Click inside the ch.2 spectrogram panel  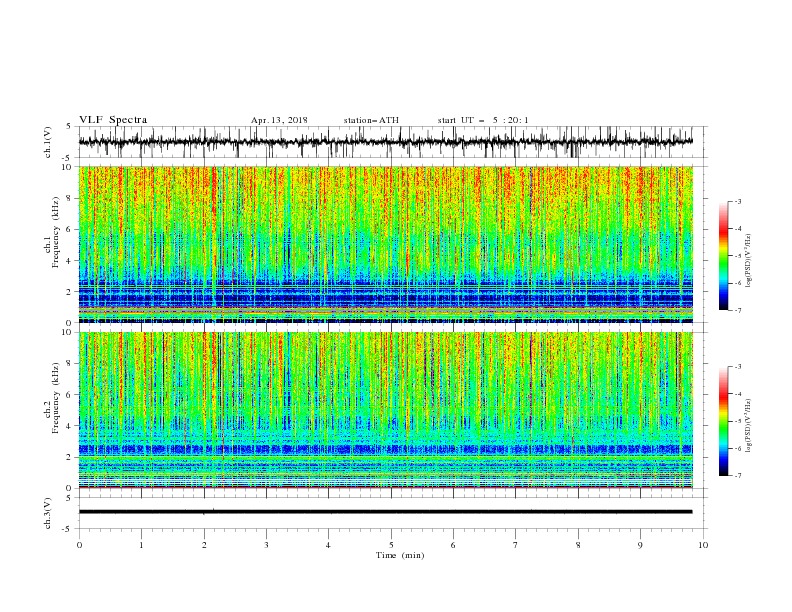(x=385, y=410)
